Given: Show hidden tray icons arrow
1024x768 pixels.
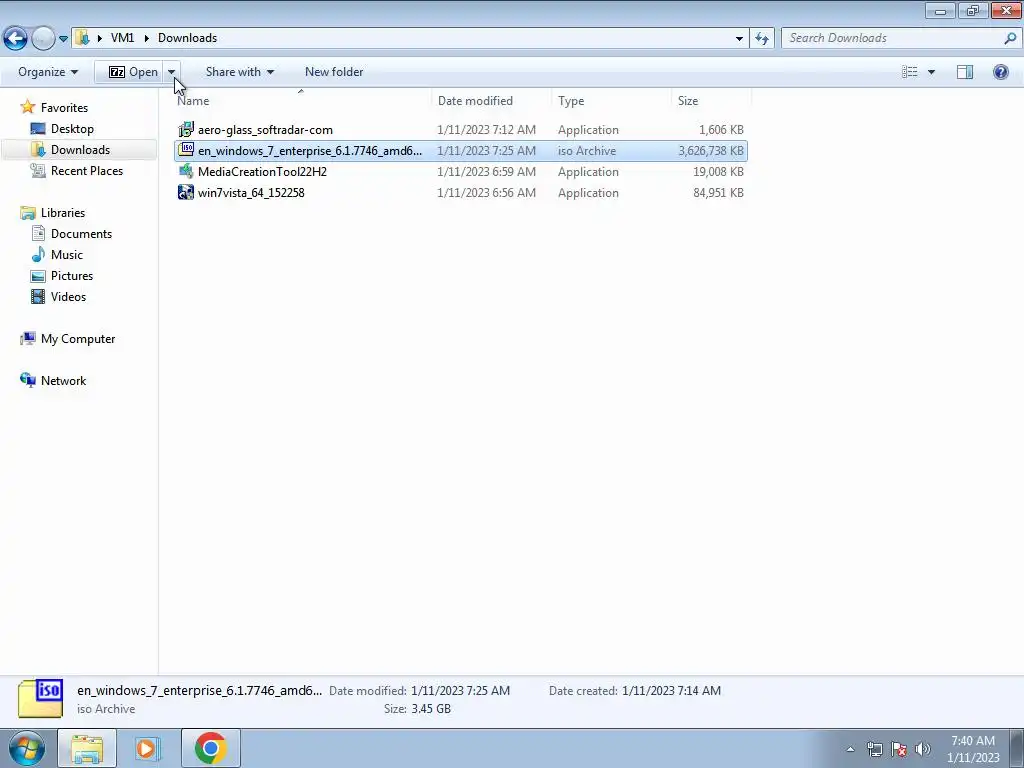Looking at the screenshot, I should click(x=850, y=749).
